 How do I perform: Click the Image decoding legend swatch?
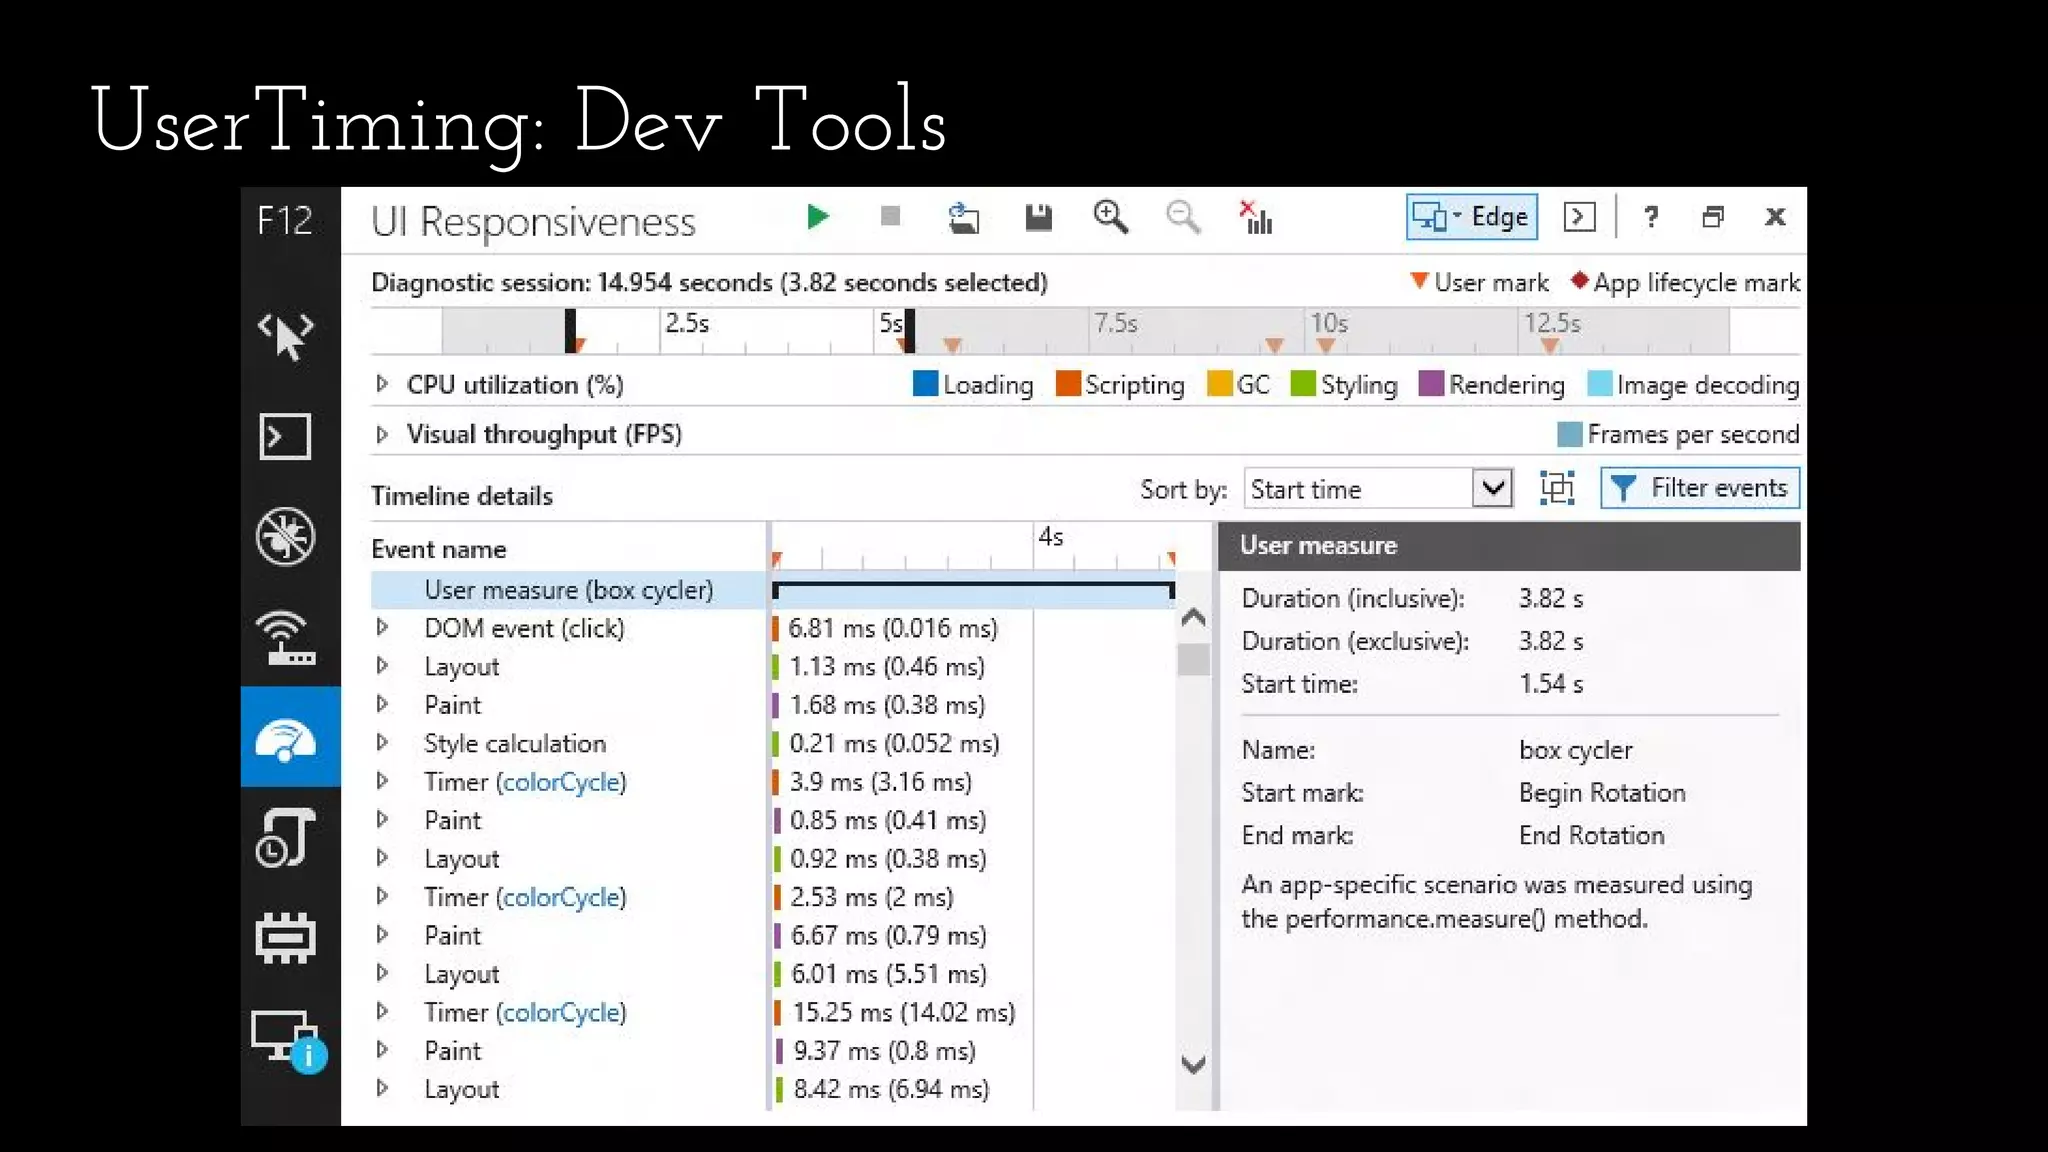pos(1600,384)
